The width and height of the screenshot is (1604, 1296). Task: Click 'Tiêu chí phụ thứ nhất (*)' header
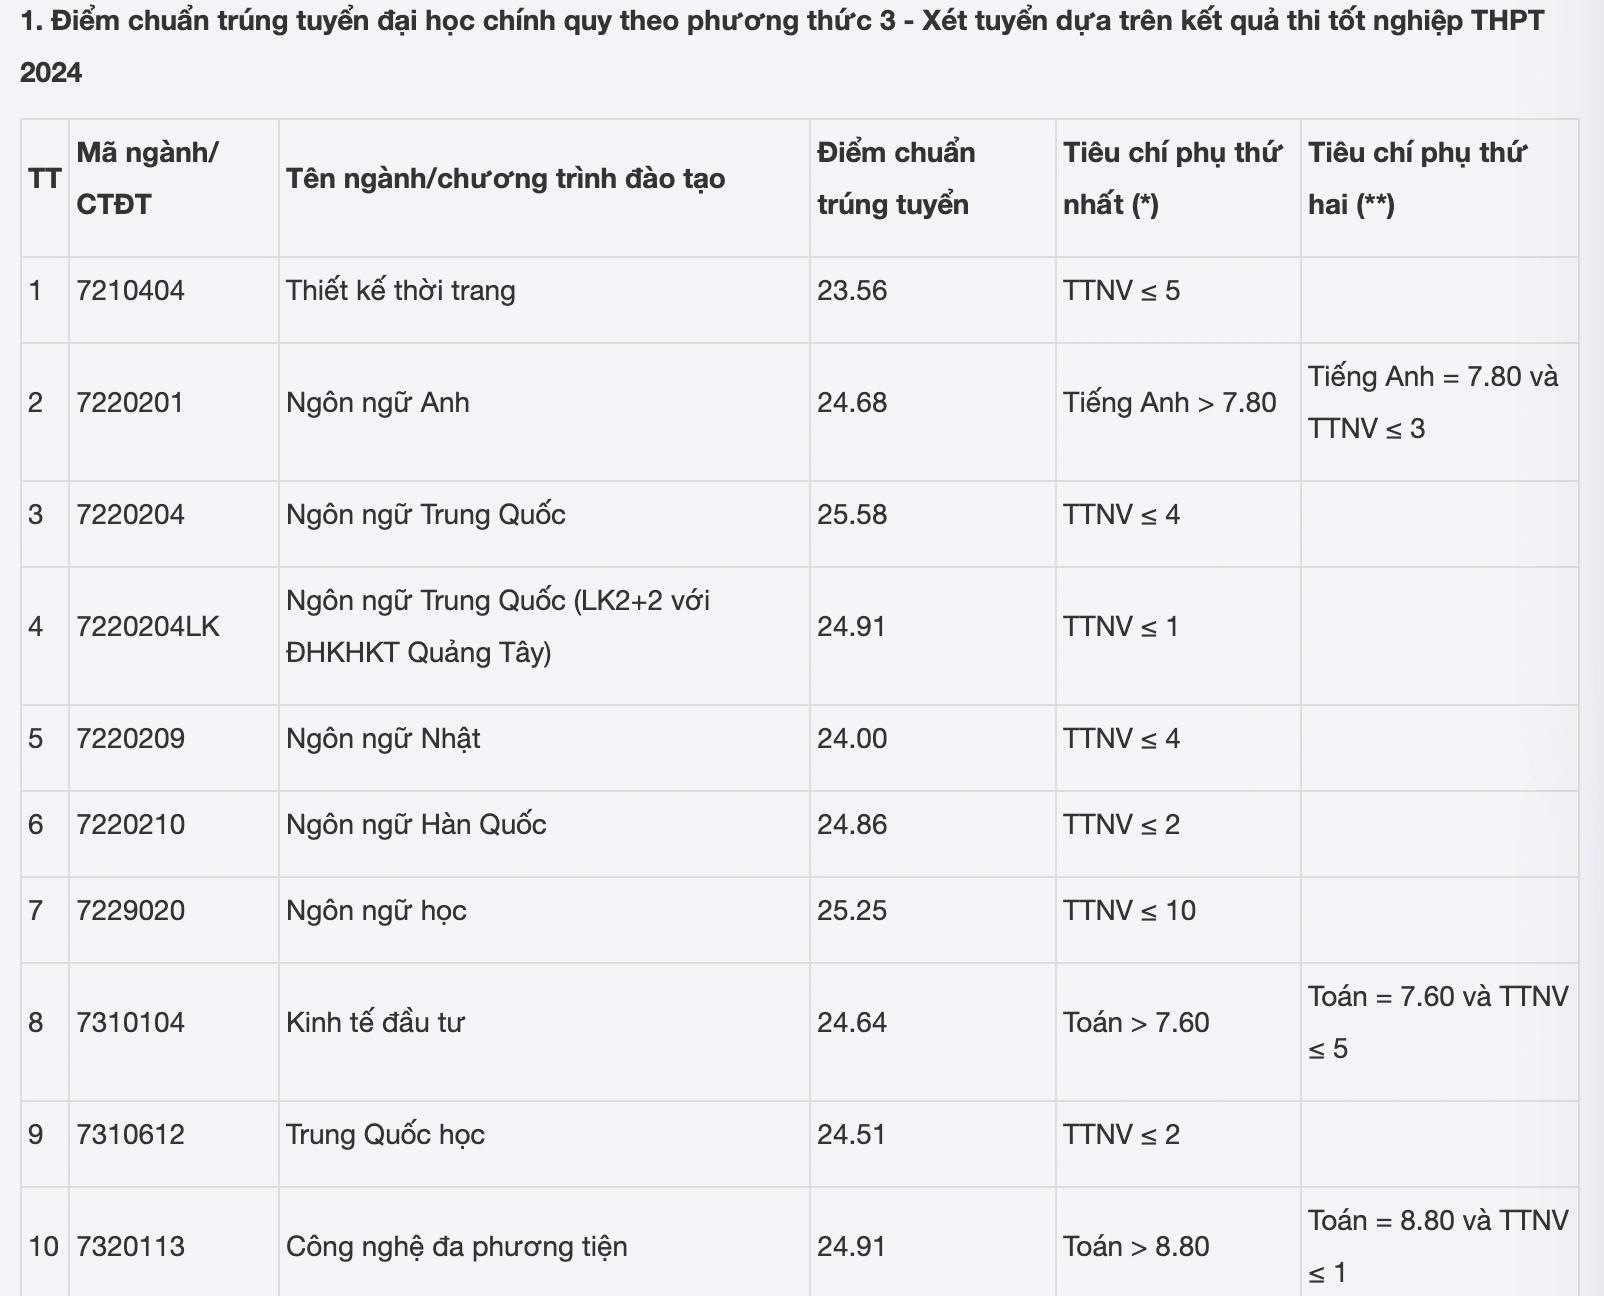[1171, 178]
